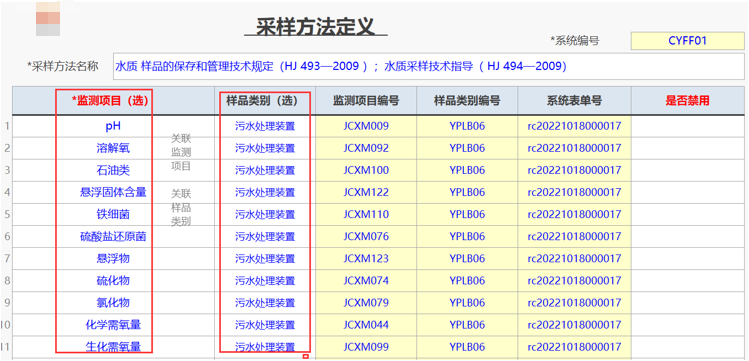The image size is (749, 361).
Task: Click the 是否禁用 column header
Action: pyautogui.click(x=687, y=101)
